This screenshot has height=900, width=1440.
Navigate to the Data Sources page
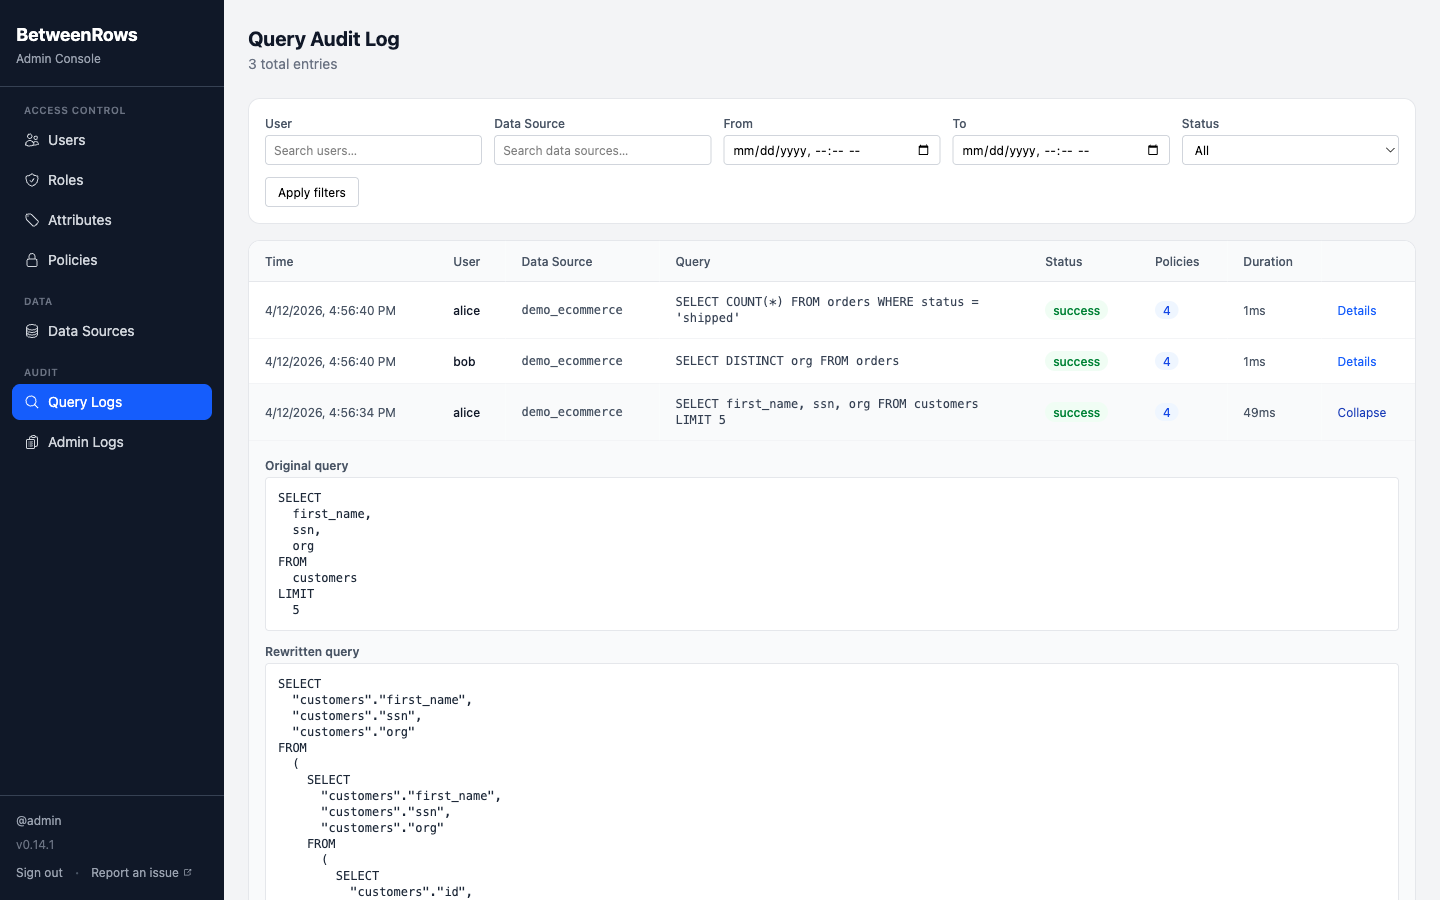point(93,331)
